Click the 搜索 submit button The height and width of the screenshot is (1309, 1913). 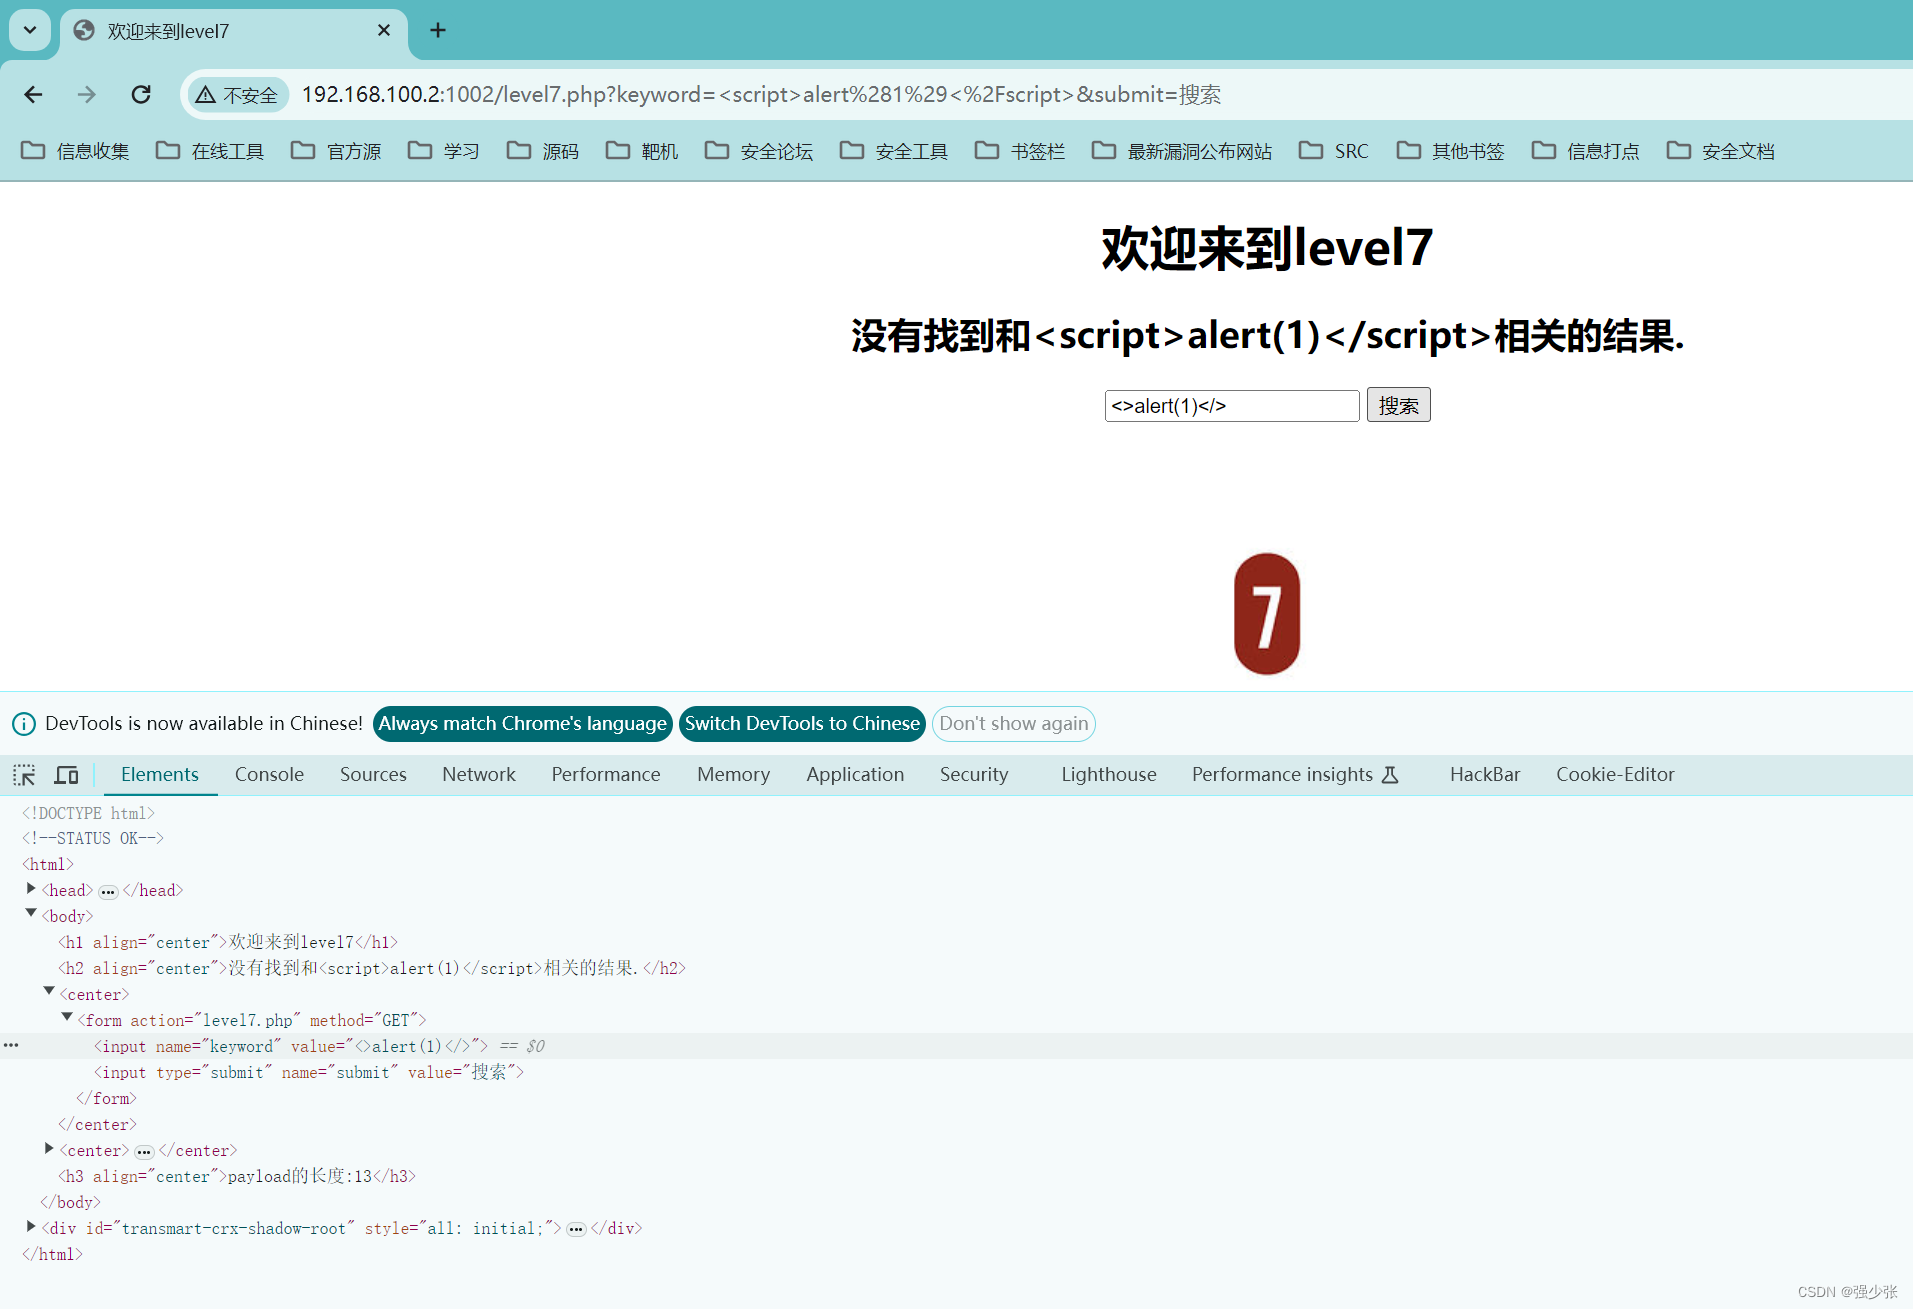[x=1398, y=405]
